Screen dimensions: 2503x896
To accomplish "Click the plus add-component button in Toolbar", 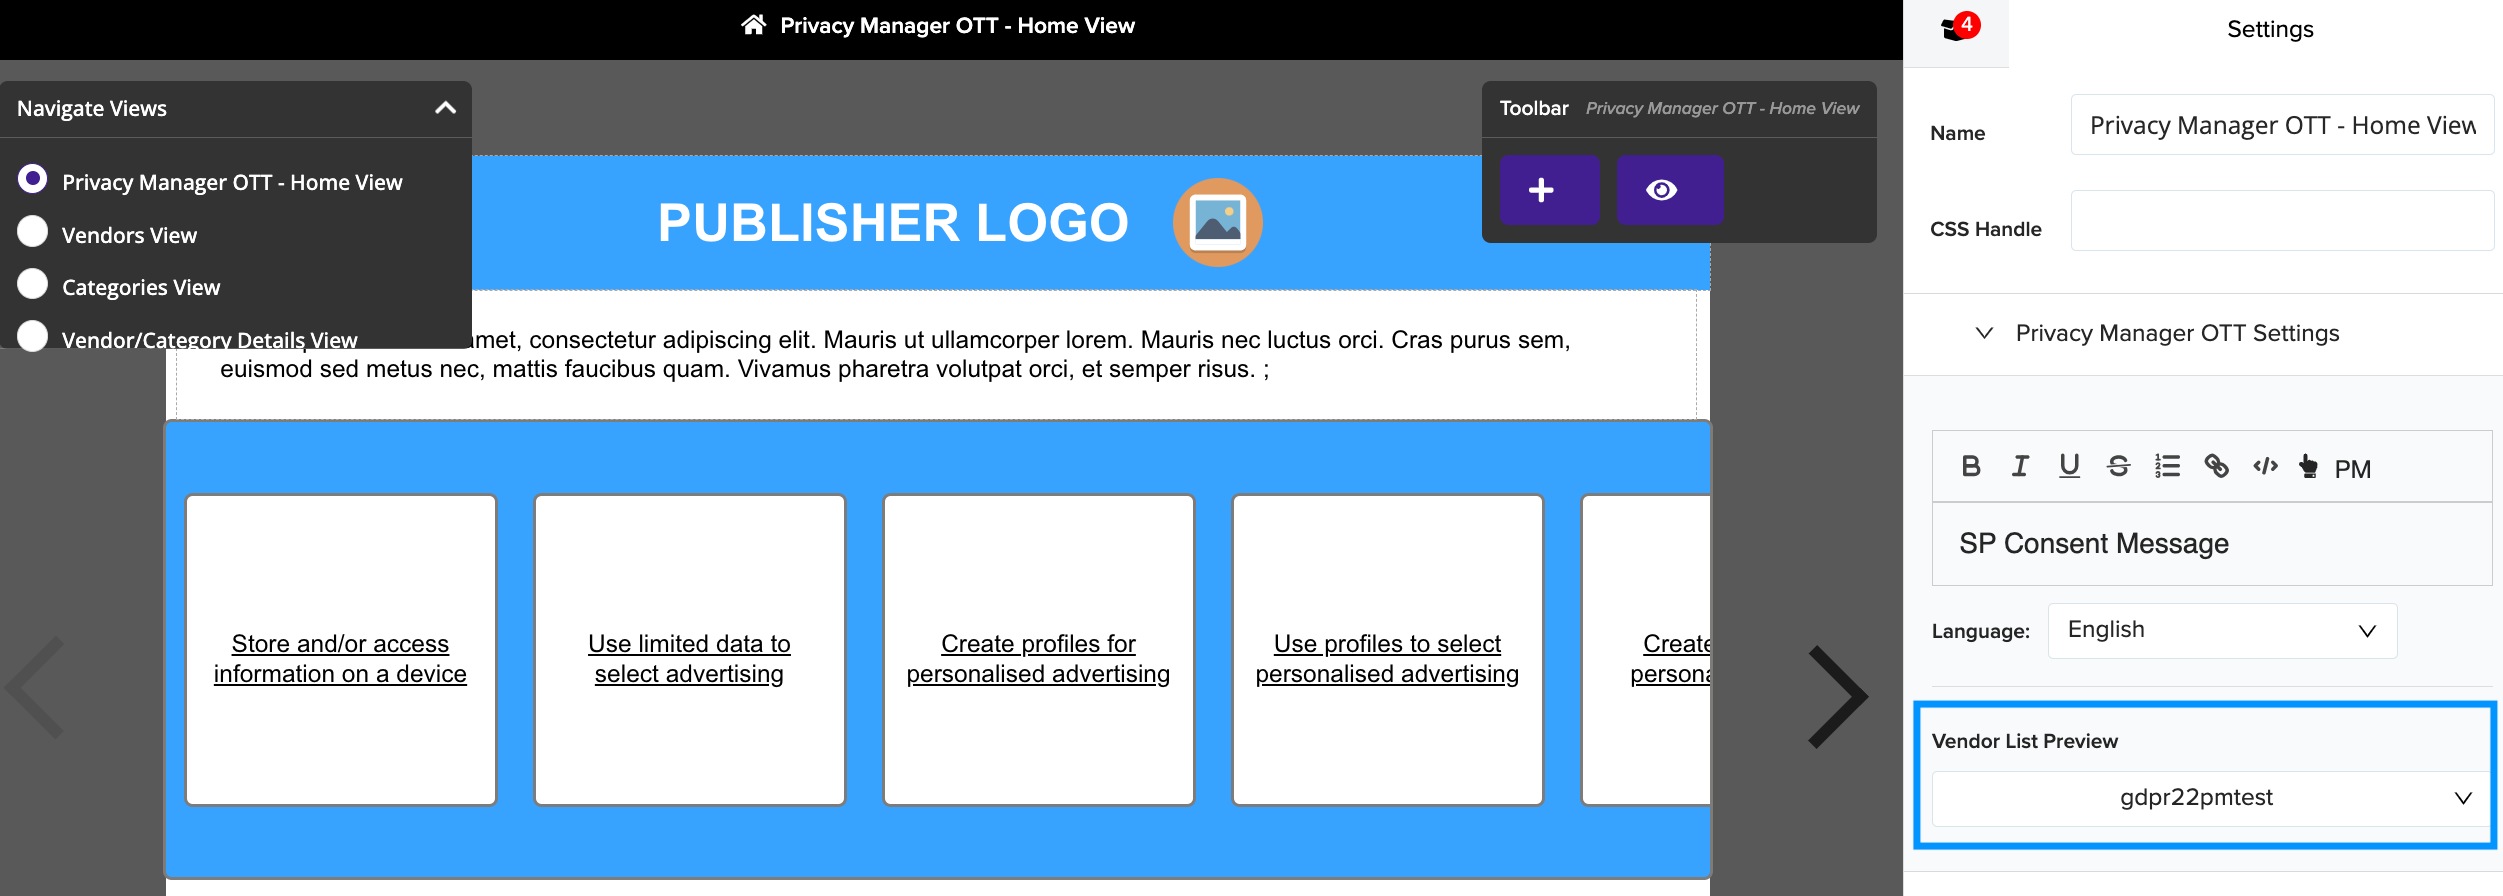I will 1549,190.
